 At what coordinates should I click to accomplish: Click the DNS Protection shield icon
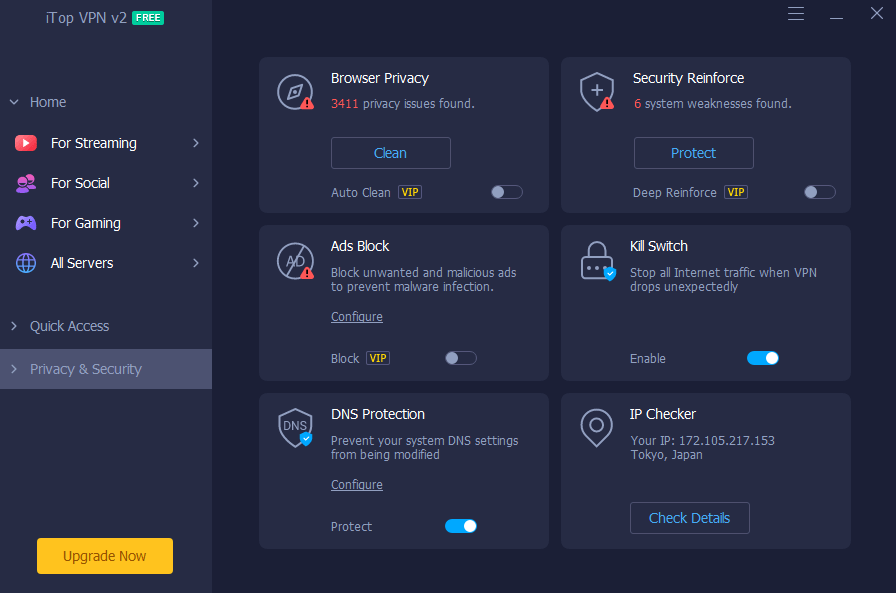tap(295, 427)
